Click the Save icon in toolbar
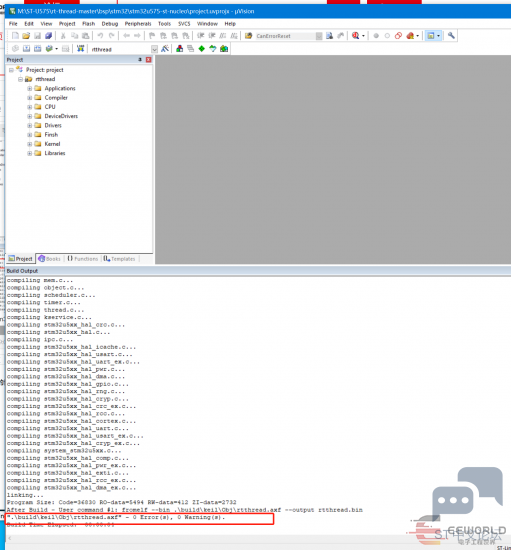This screenshot has height=550, width=511. [37, 36]
